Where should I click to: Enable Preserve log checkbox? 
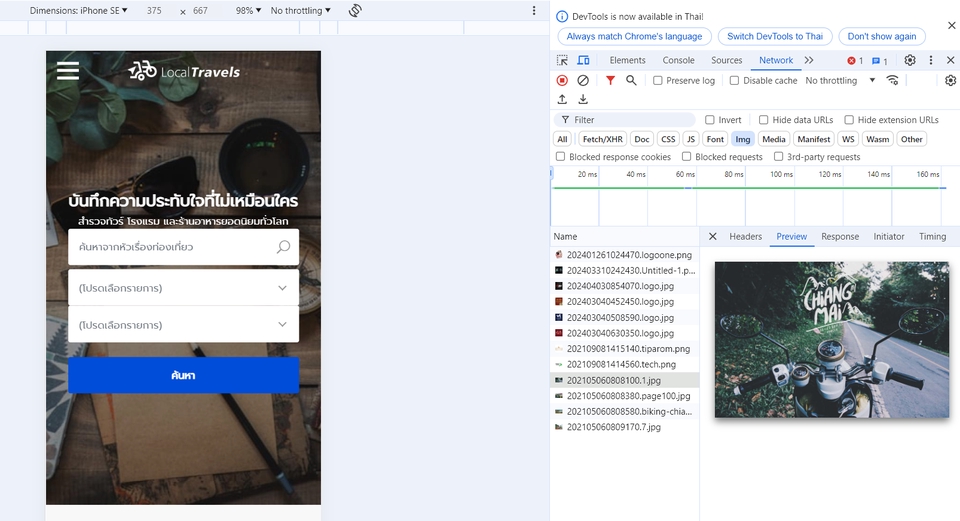click(658, 80)
